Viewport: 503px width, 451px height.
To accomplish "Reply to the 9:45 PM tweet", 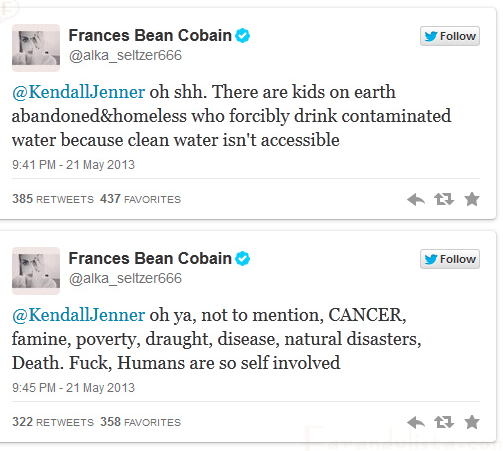I will (x=416, y=423).
